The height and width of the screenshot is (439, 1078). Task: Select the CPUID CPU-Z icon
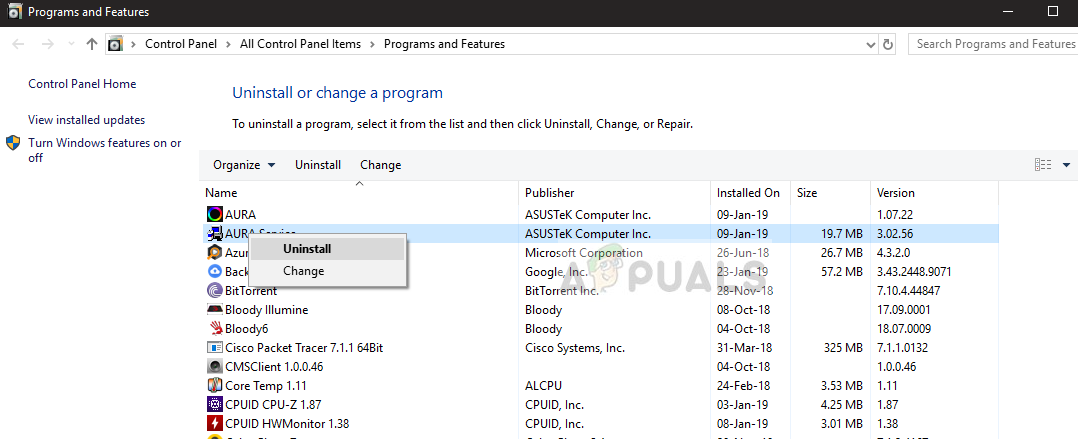click(214, 405)
